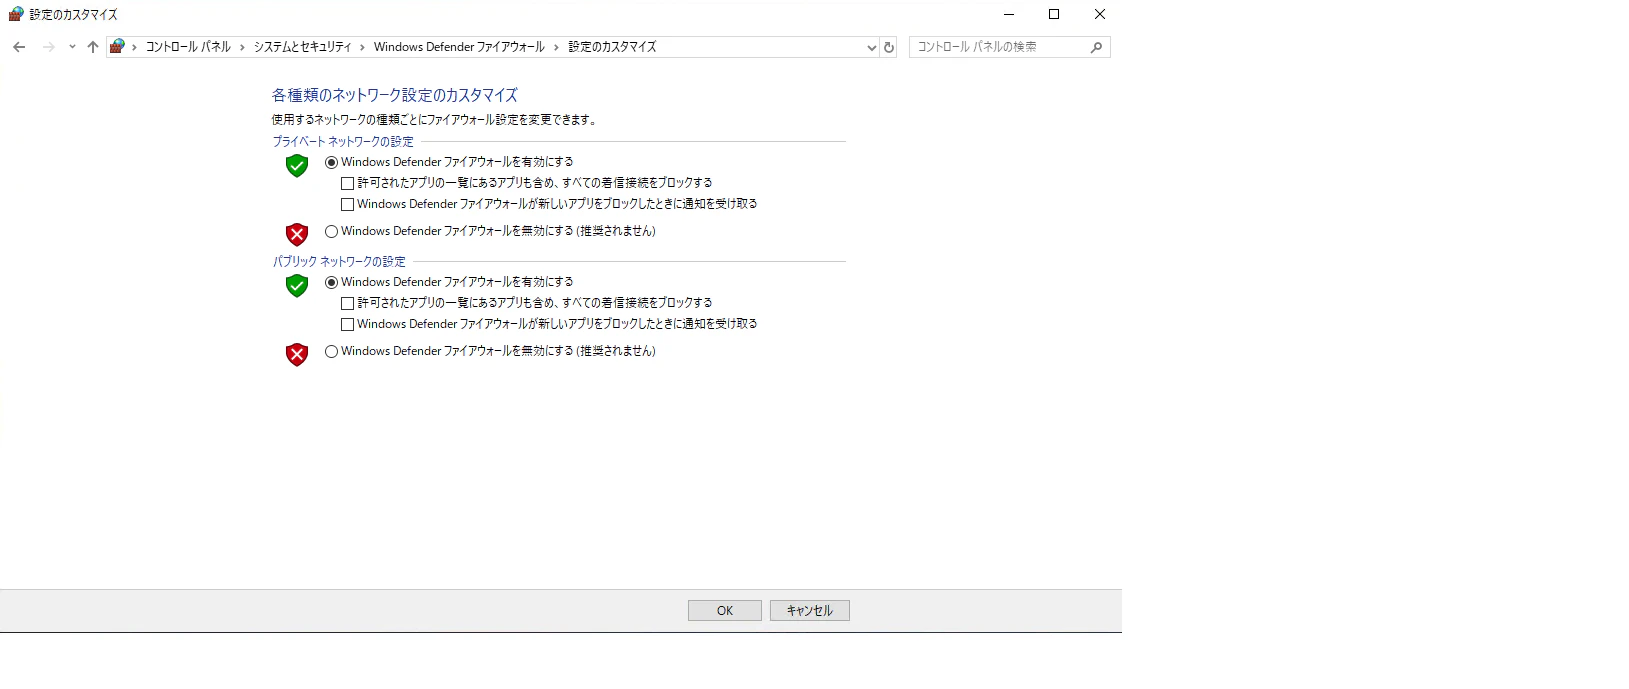Screen dimensions: 1629x689
Task: Click the 各種類のネットワーク設定のカスタマイズ title
Action: tap(395, 96)
